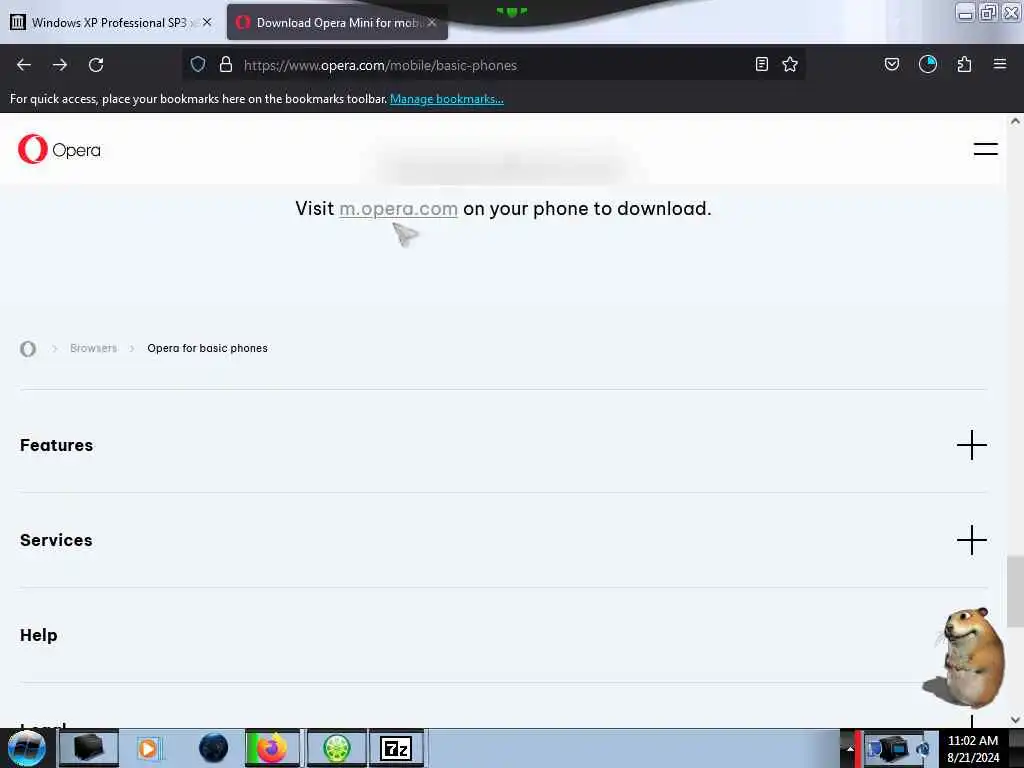1024x768 pixels.
Task: Open the clock showing 11:02 AM
Action: [973, 748]
